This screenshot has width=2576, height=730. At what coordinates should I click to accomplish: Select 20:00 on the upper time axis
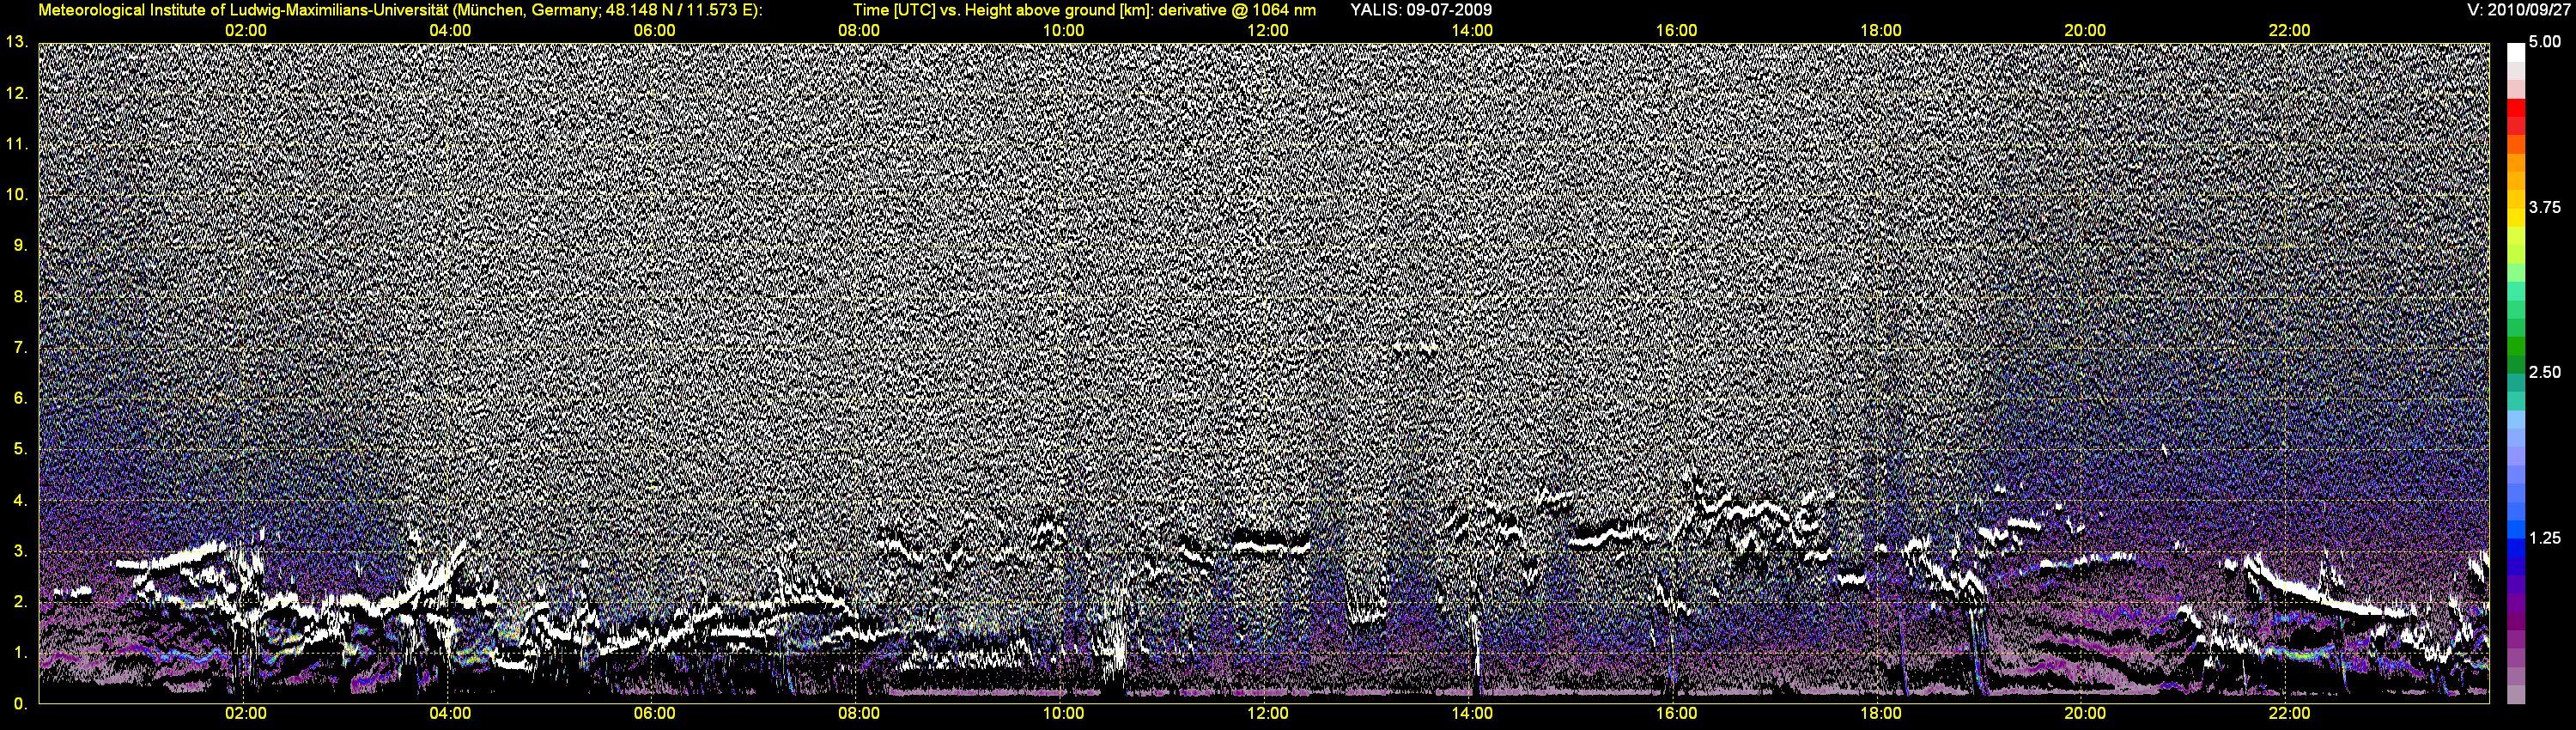[x=2085, y=30]
